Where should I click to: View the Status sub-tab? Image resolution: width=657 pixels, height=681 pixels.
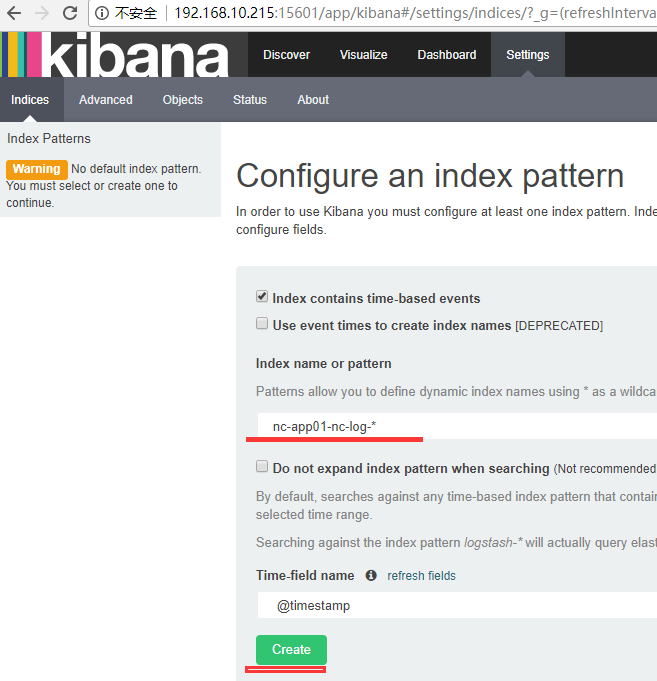pyautogui.click(x=250, y=100)
